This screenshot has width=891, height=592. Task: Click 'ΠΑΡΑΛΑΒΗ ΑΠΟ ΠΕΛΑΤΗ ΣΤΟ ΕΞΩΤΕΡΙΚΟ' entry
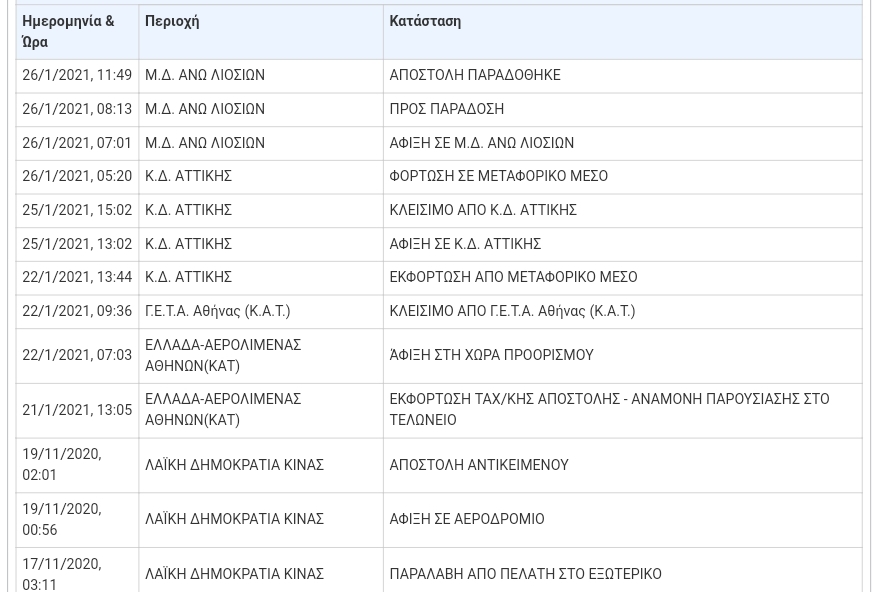[525, 574]
